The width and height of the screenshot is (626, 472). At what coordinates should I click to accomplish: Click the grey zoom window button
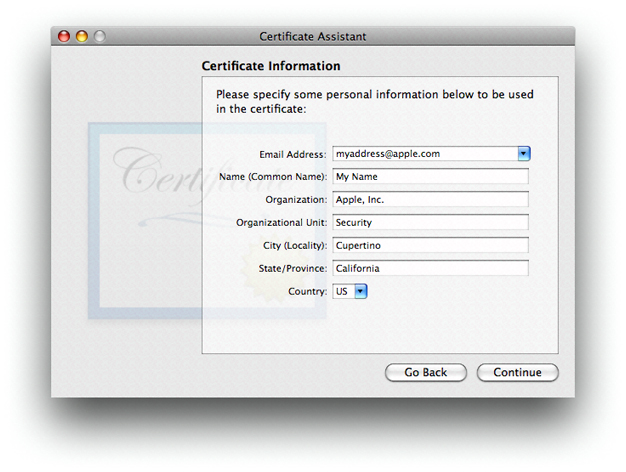100,36
